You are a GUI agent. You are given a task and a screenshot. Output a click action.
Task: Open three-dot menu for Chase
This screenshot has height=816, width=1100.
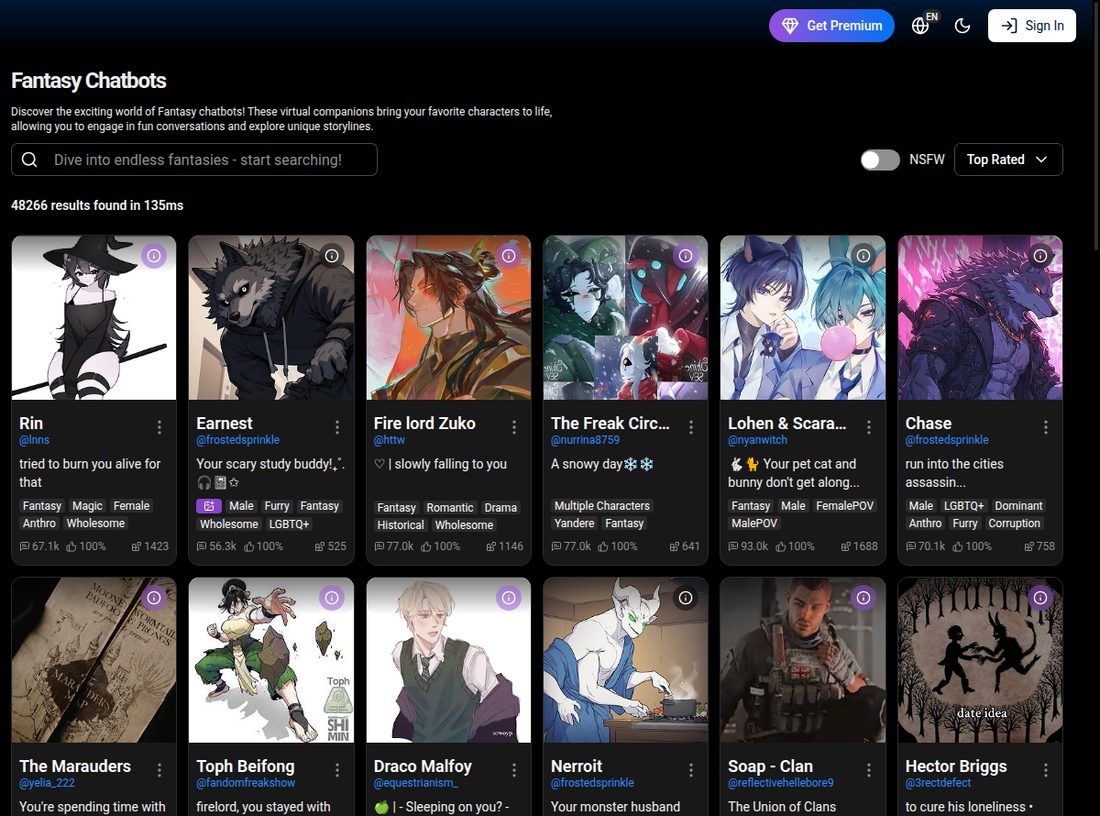pos(1045,427)
